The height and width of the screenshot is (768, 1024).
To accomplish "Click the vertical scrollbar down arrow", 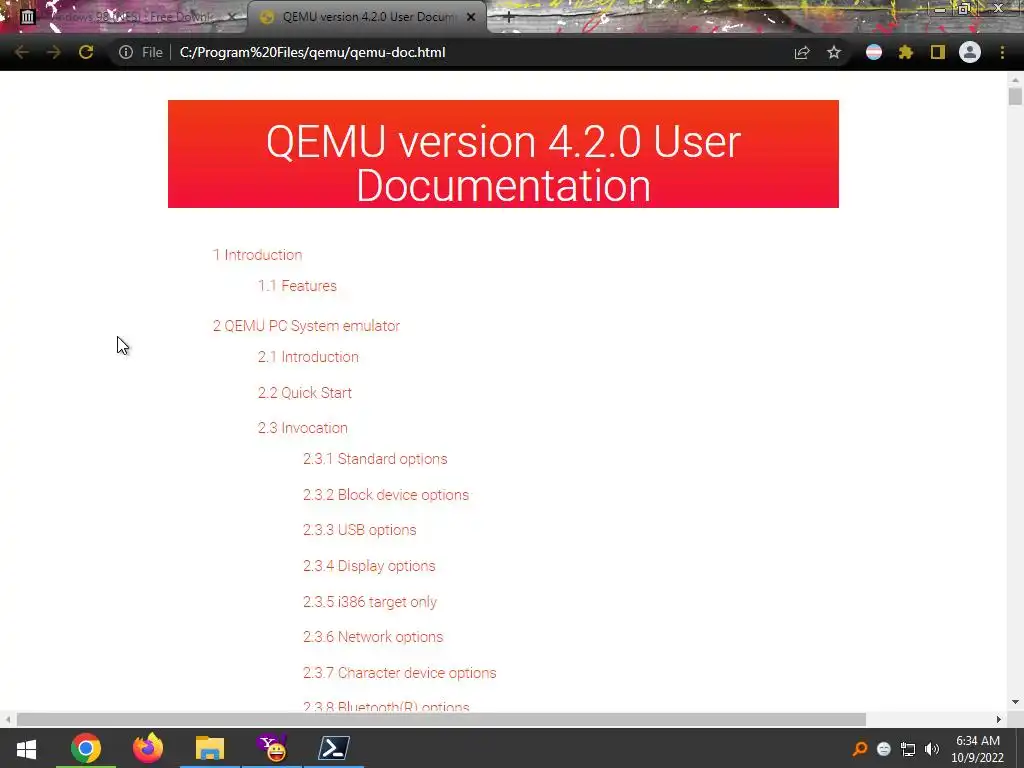I will pos(1015,702).
